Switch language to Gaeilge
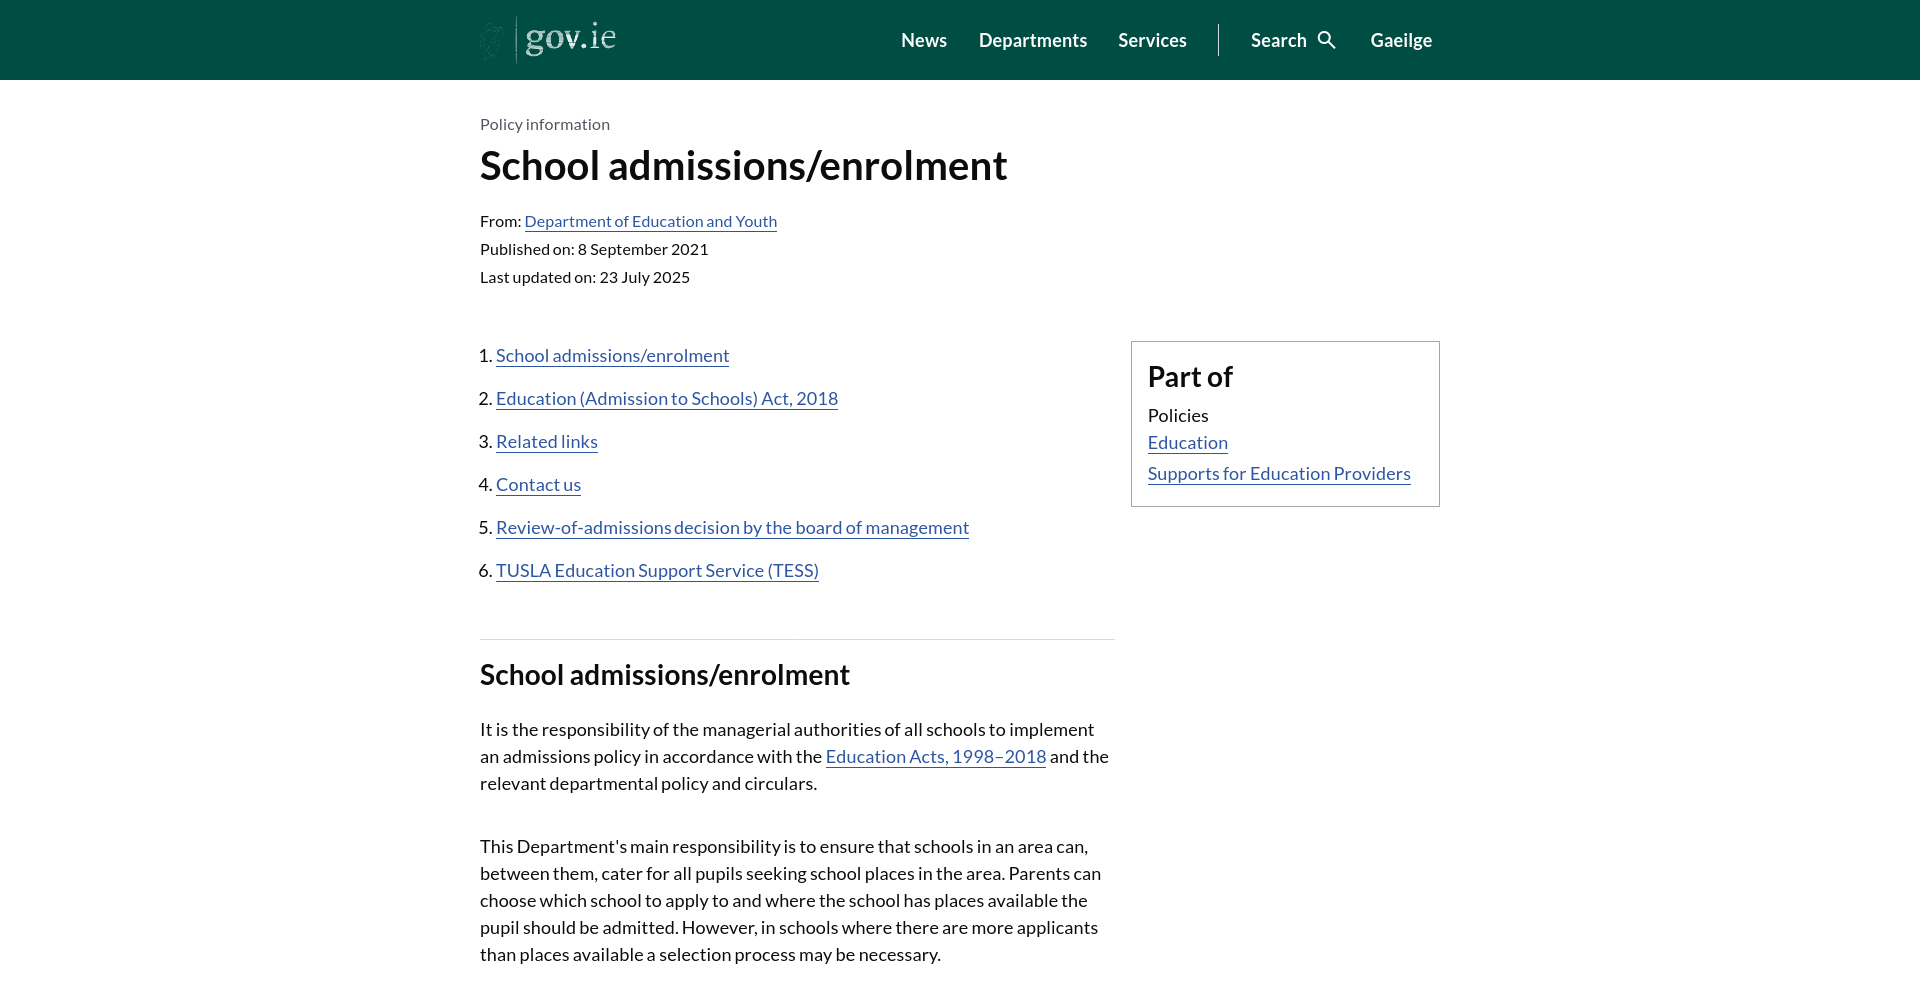Screen dimensions: 1920x987 point(1401,40)
